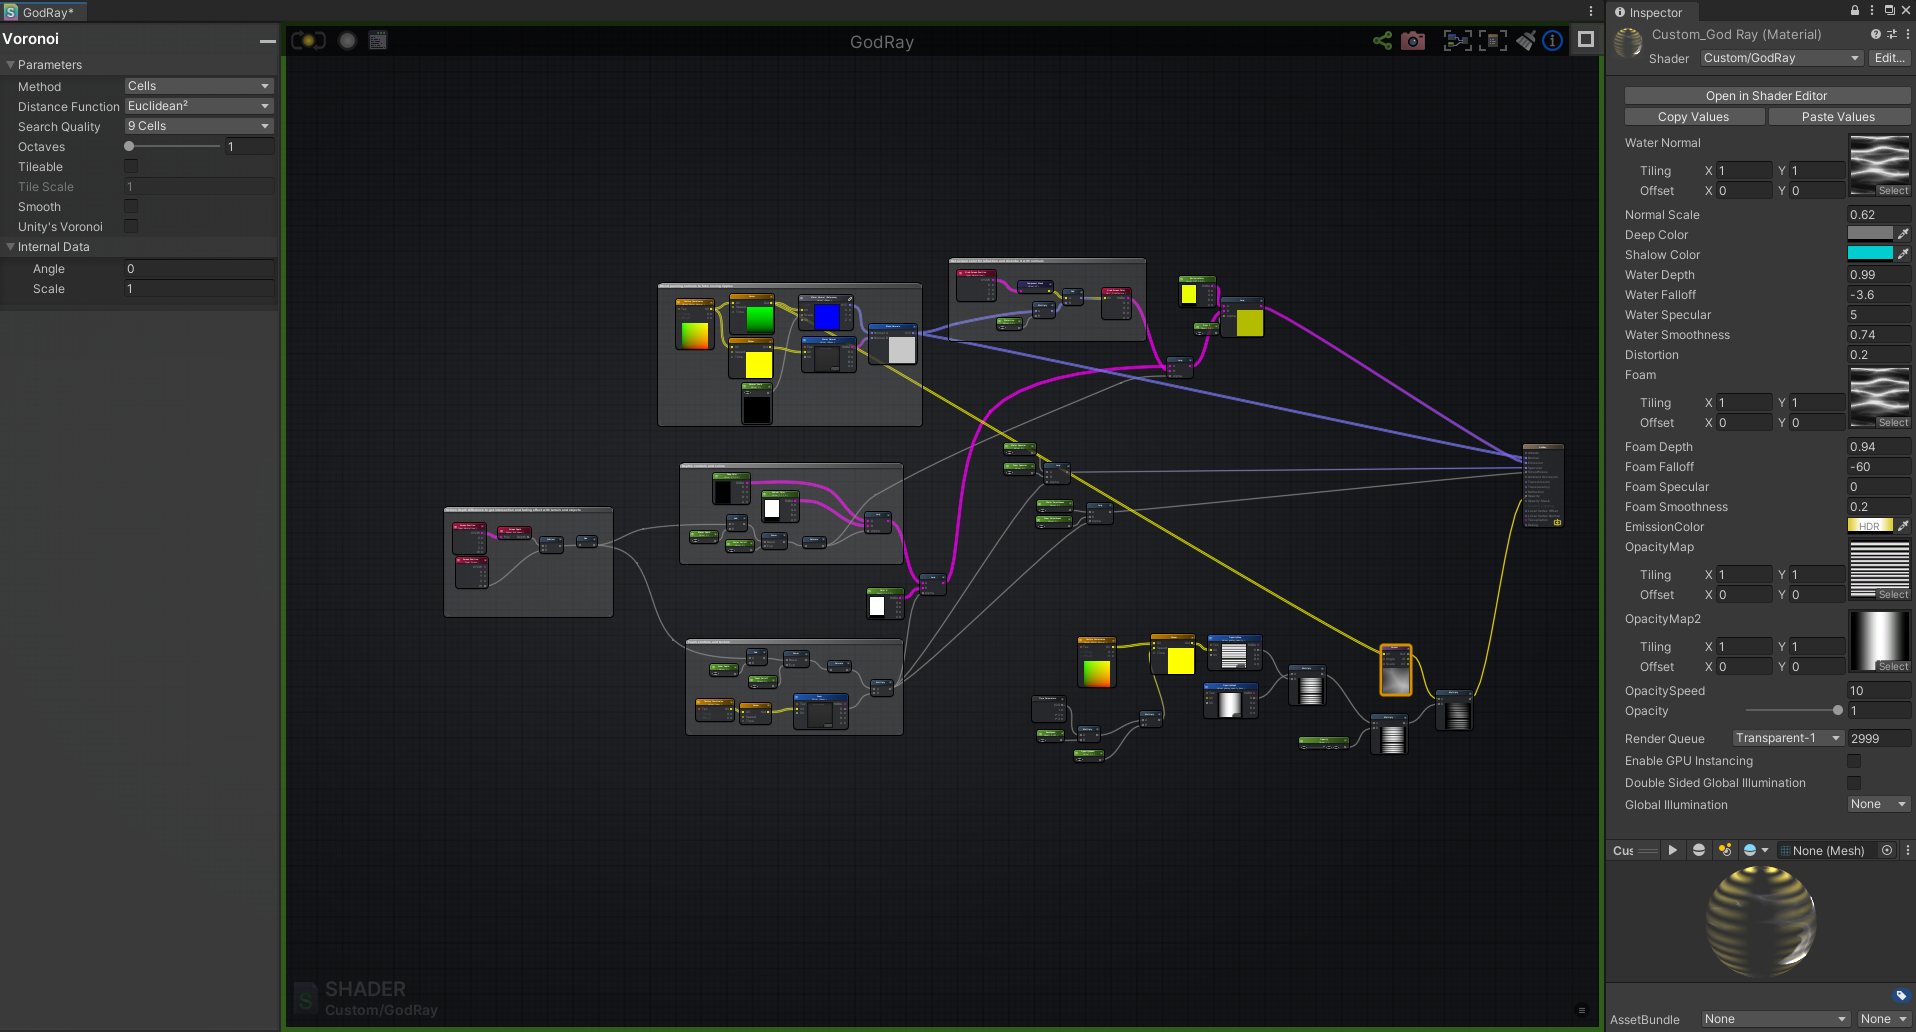Click the Copy Values button

pos(1694,117)
